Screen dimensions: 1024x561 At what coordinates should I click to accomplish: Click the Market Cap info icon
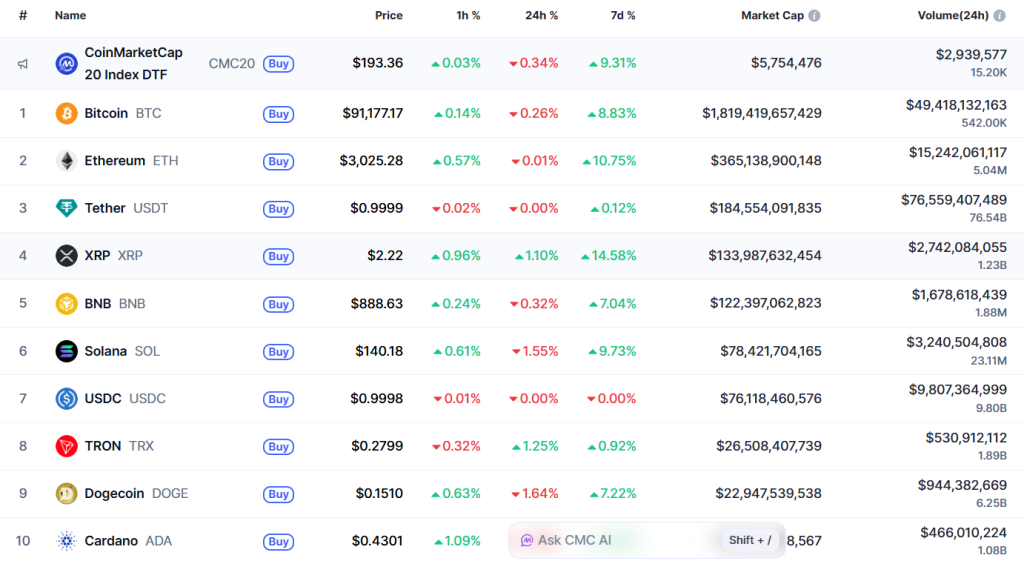814,16
